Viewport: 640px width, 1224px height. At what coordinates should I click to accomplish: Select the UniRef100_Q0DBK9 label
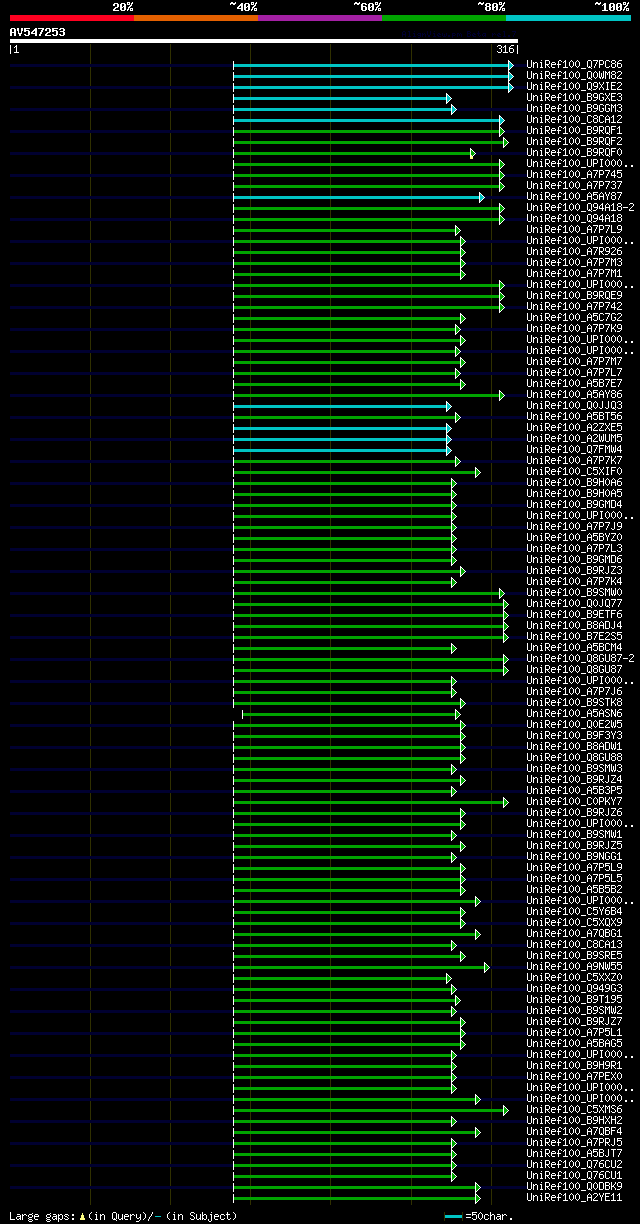point(574,1186)
